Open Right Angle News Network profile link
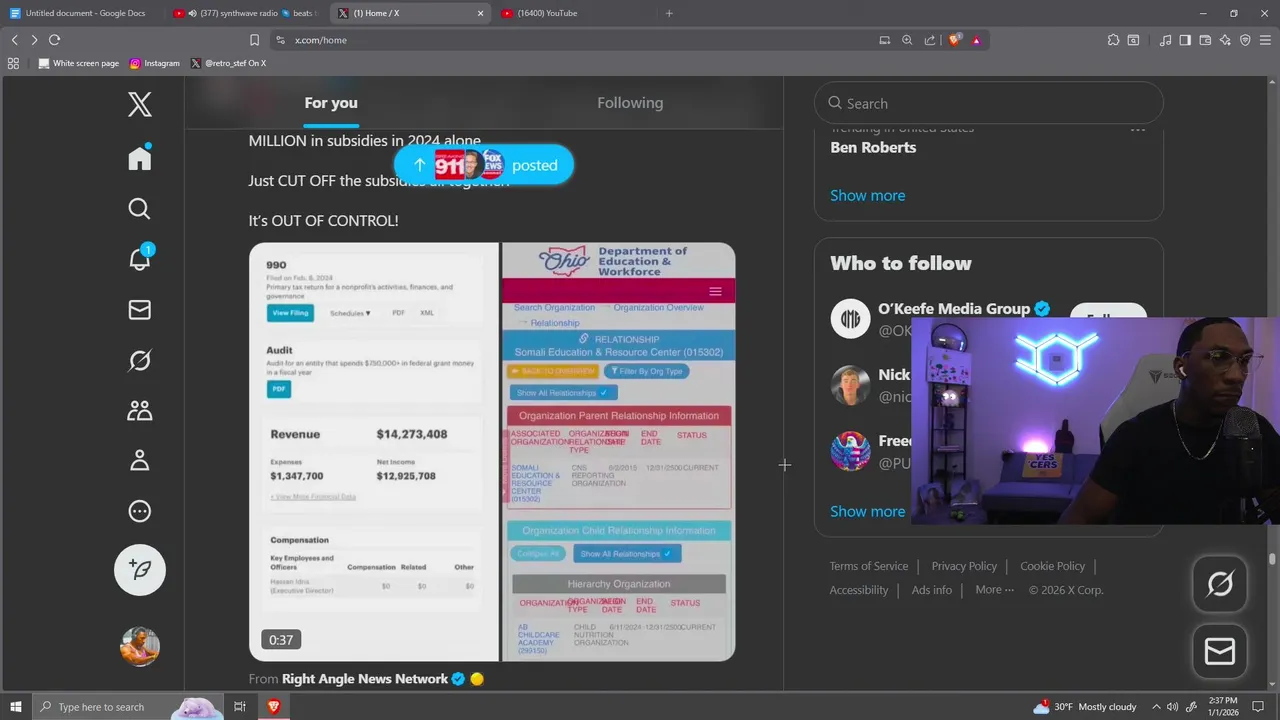The width and height of the screenshot is (1280, 720). click(365, 679)
